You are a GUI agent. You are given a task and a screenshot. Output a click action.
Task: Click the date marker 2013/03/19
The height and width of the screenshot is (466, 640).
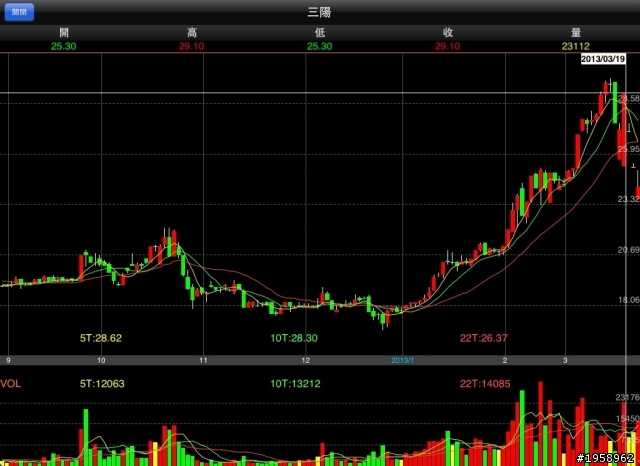coord(603,59)
